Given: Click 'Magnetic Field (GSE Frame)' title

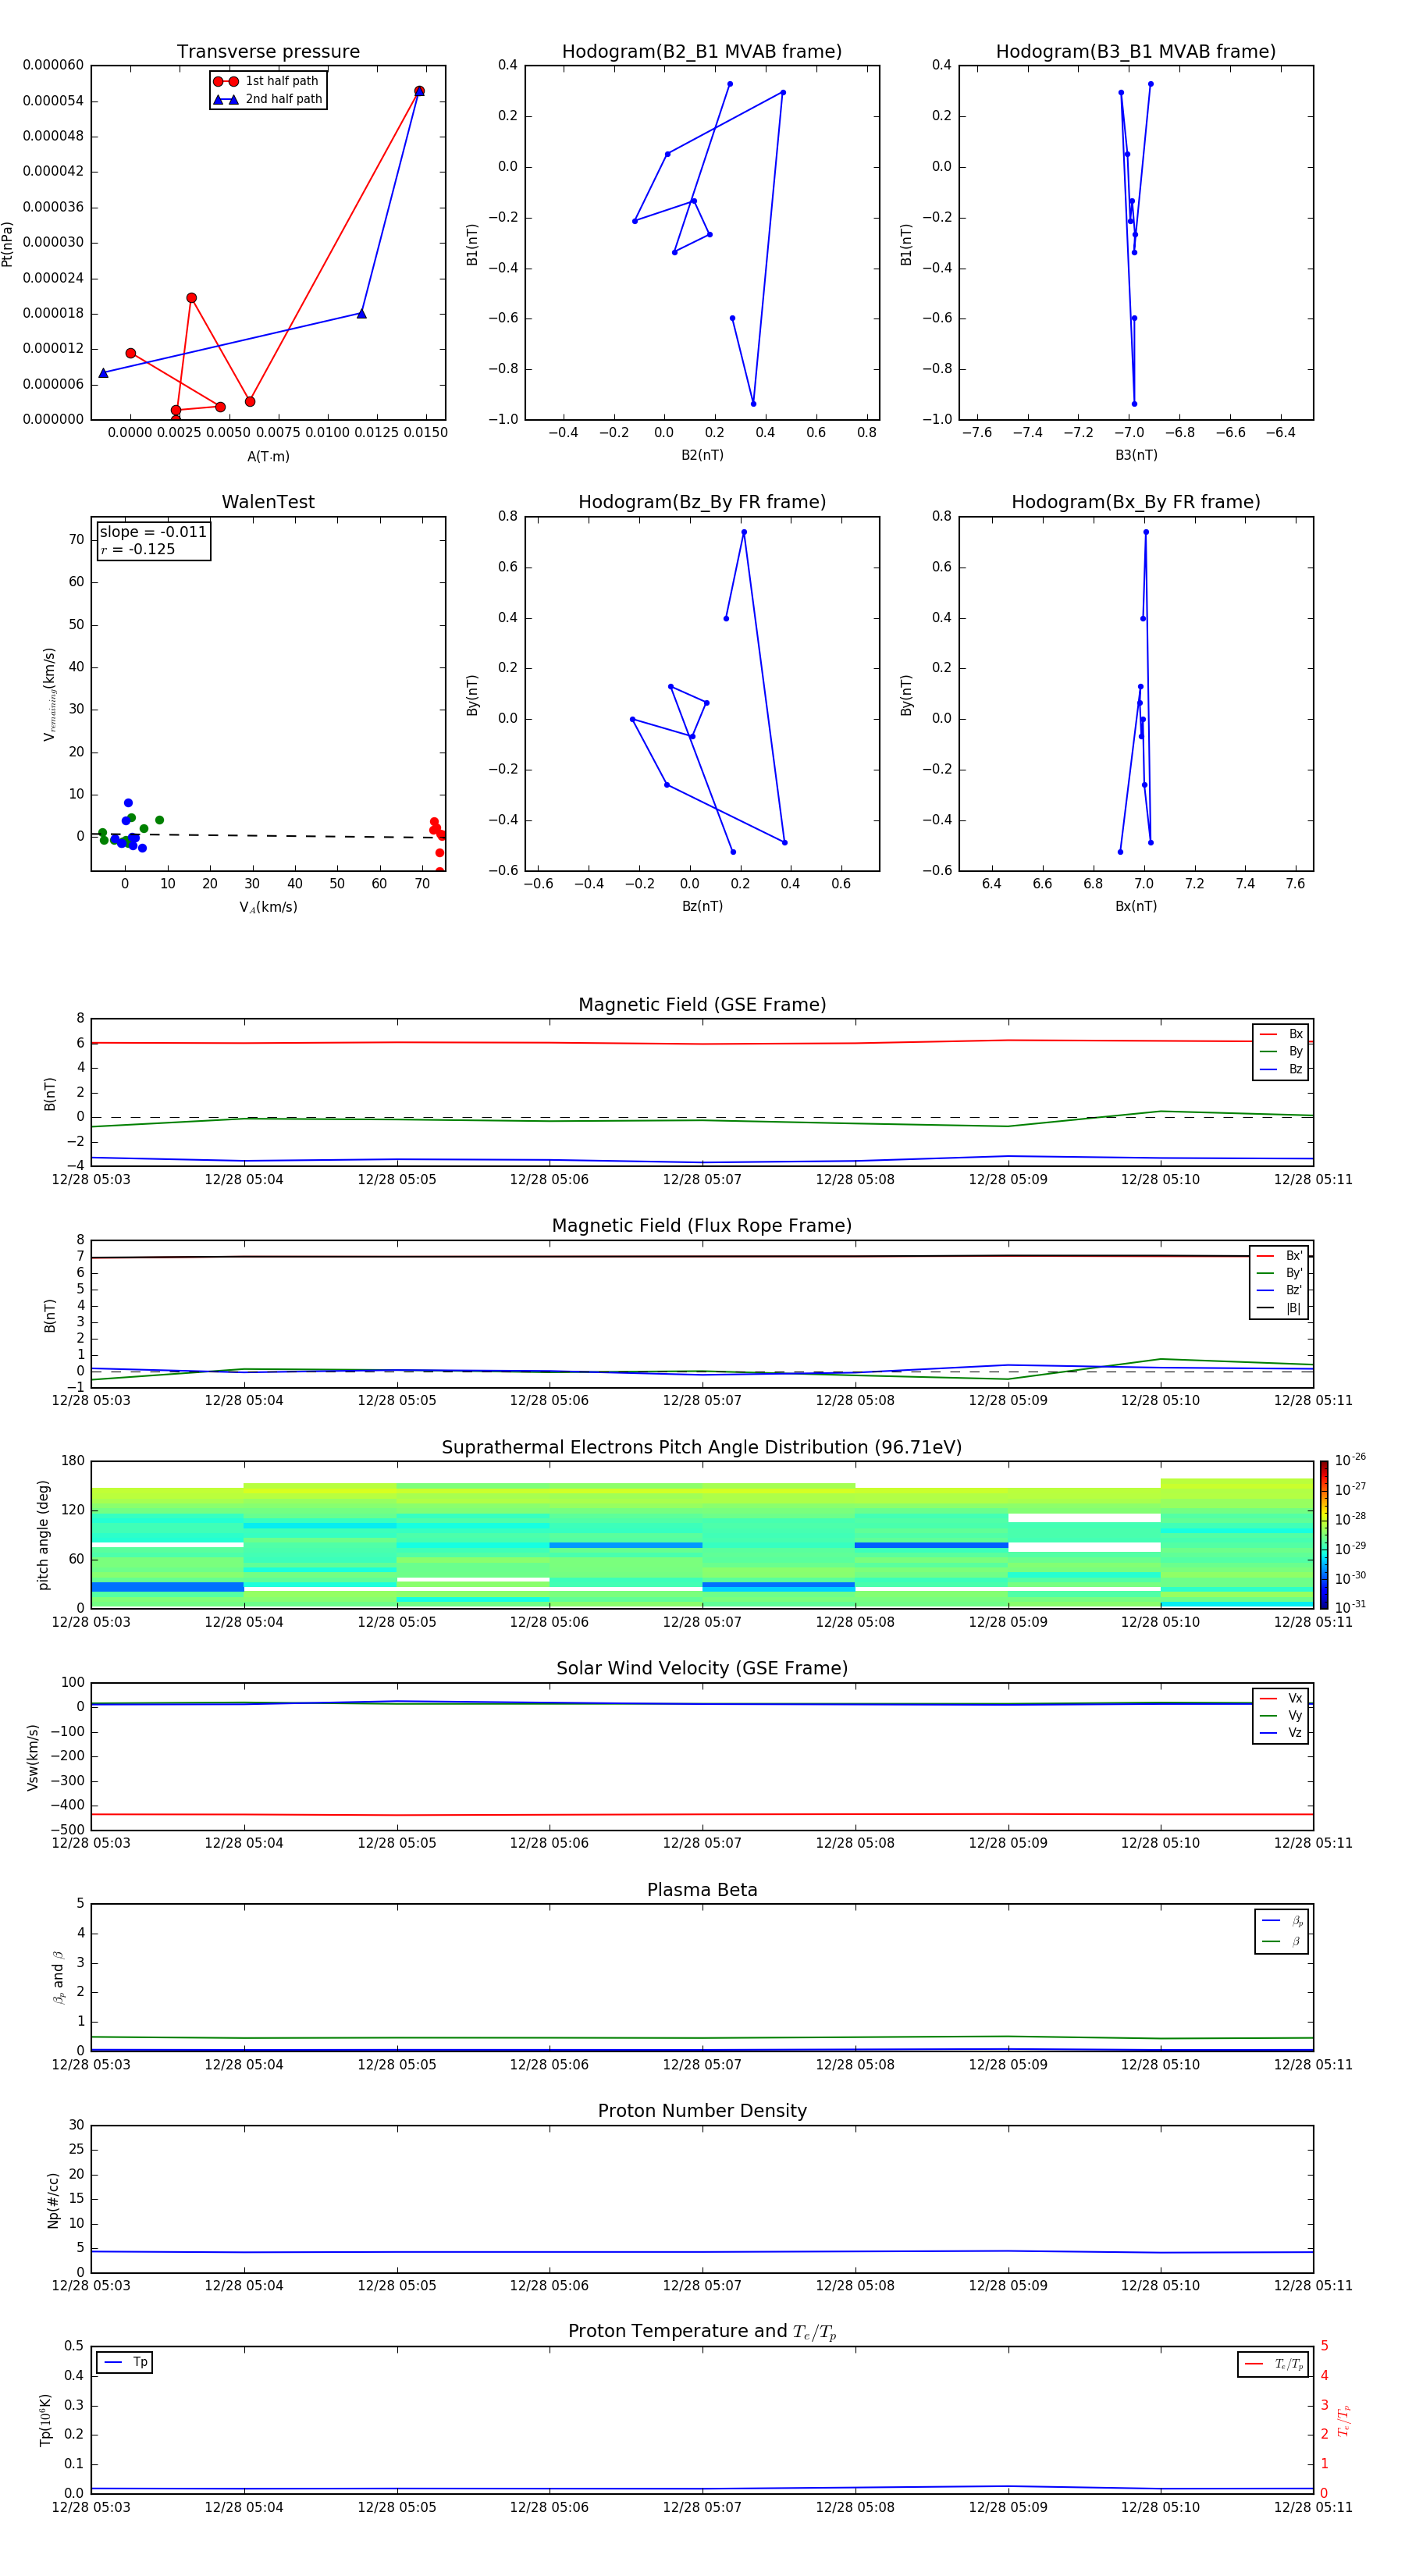Looking at the screenshot, I should 702,1005.
